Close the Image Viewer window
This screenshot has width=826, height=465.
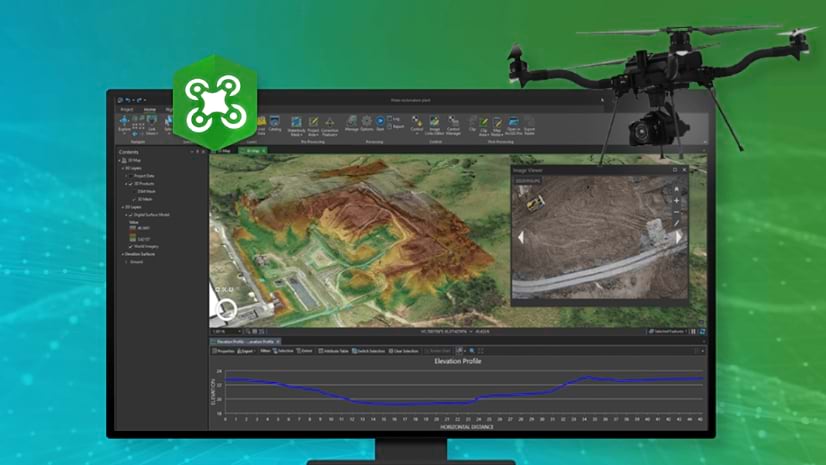pos(684,170)
